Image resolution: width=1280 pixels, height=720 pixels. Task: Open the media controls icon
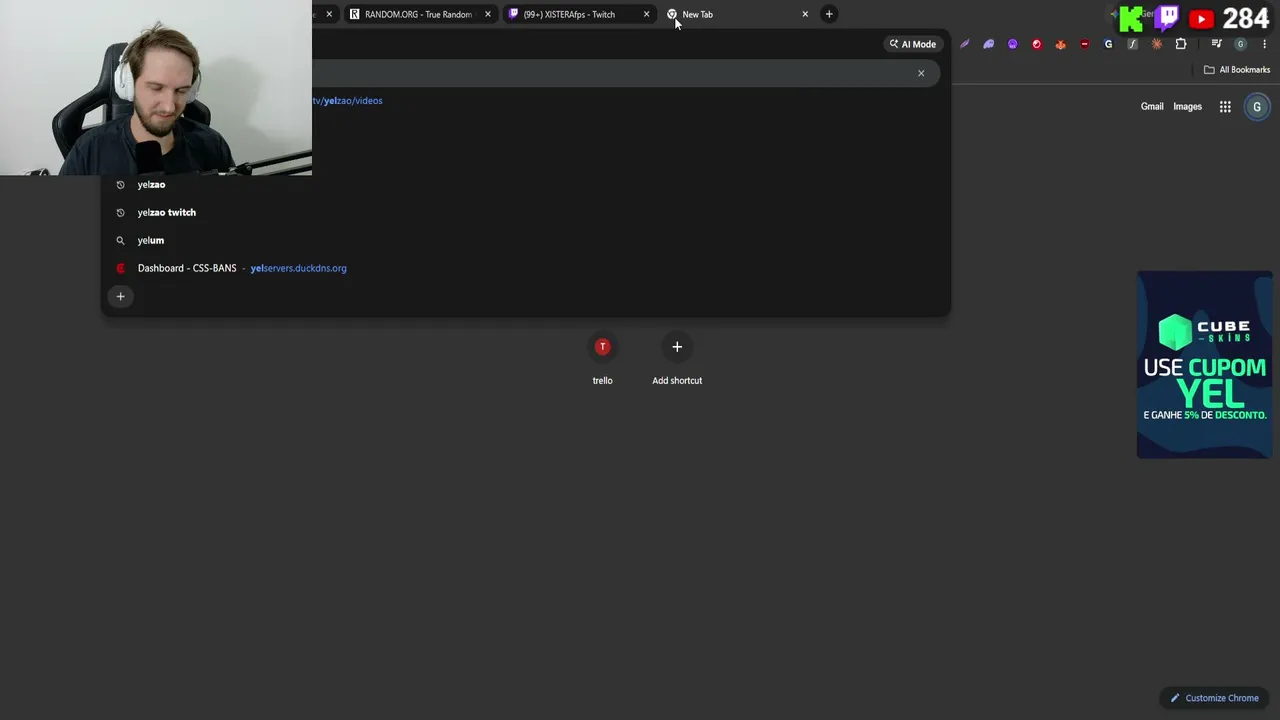[x=1216, y=44]
